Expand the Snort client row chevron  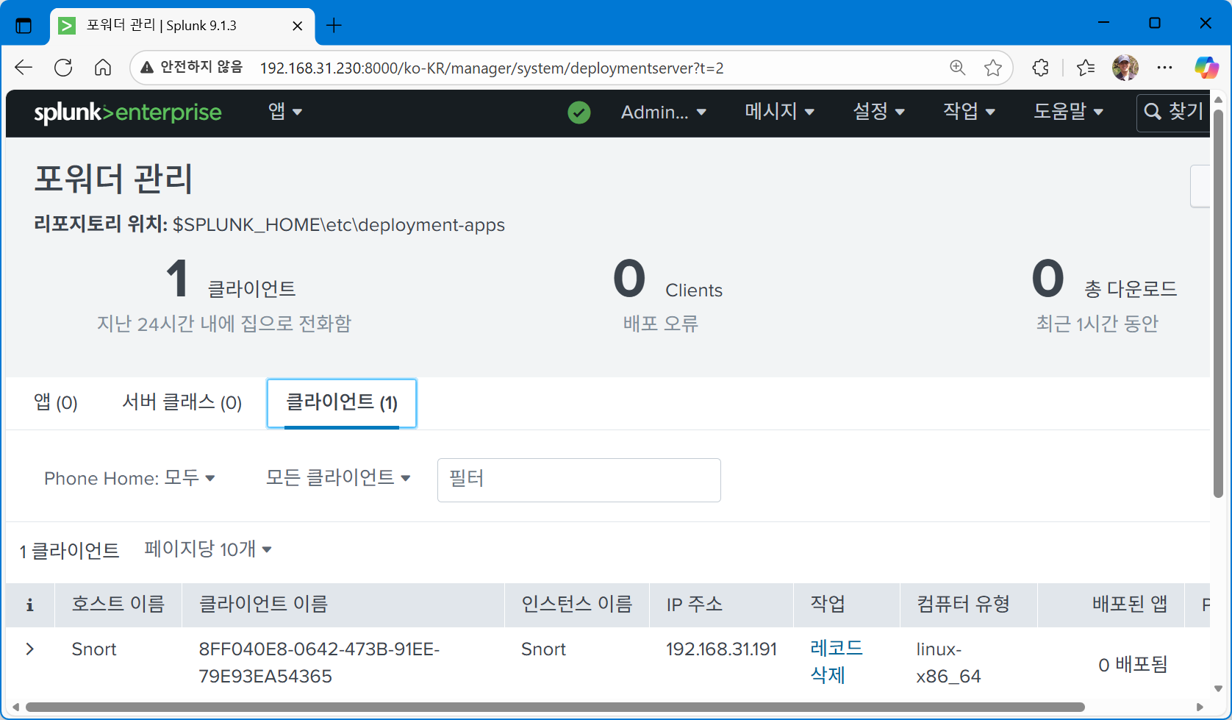tap(29, 649)
